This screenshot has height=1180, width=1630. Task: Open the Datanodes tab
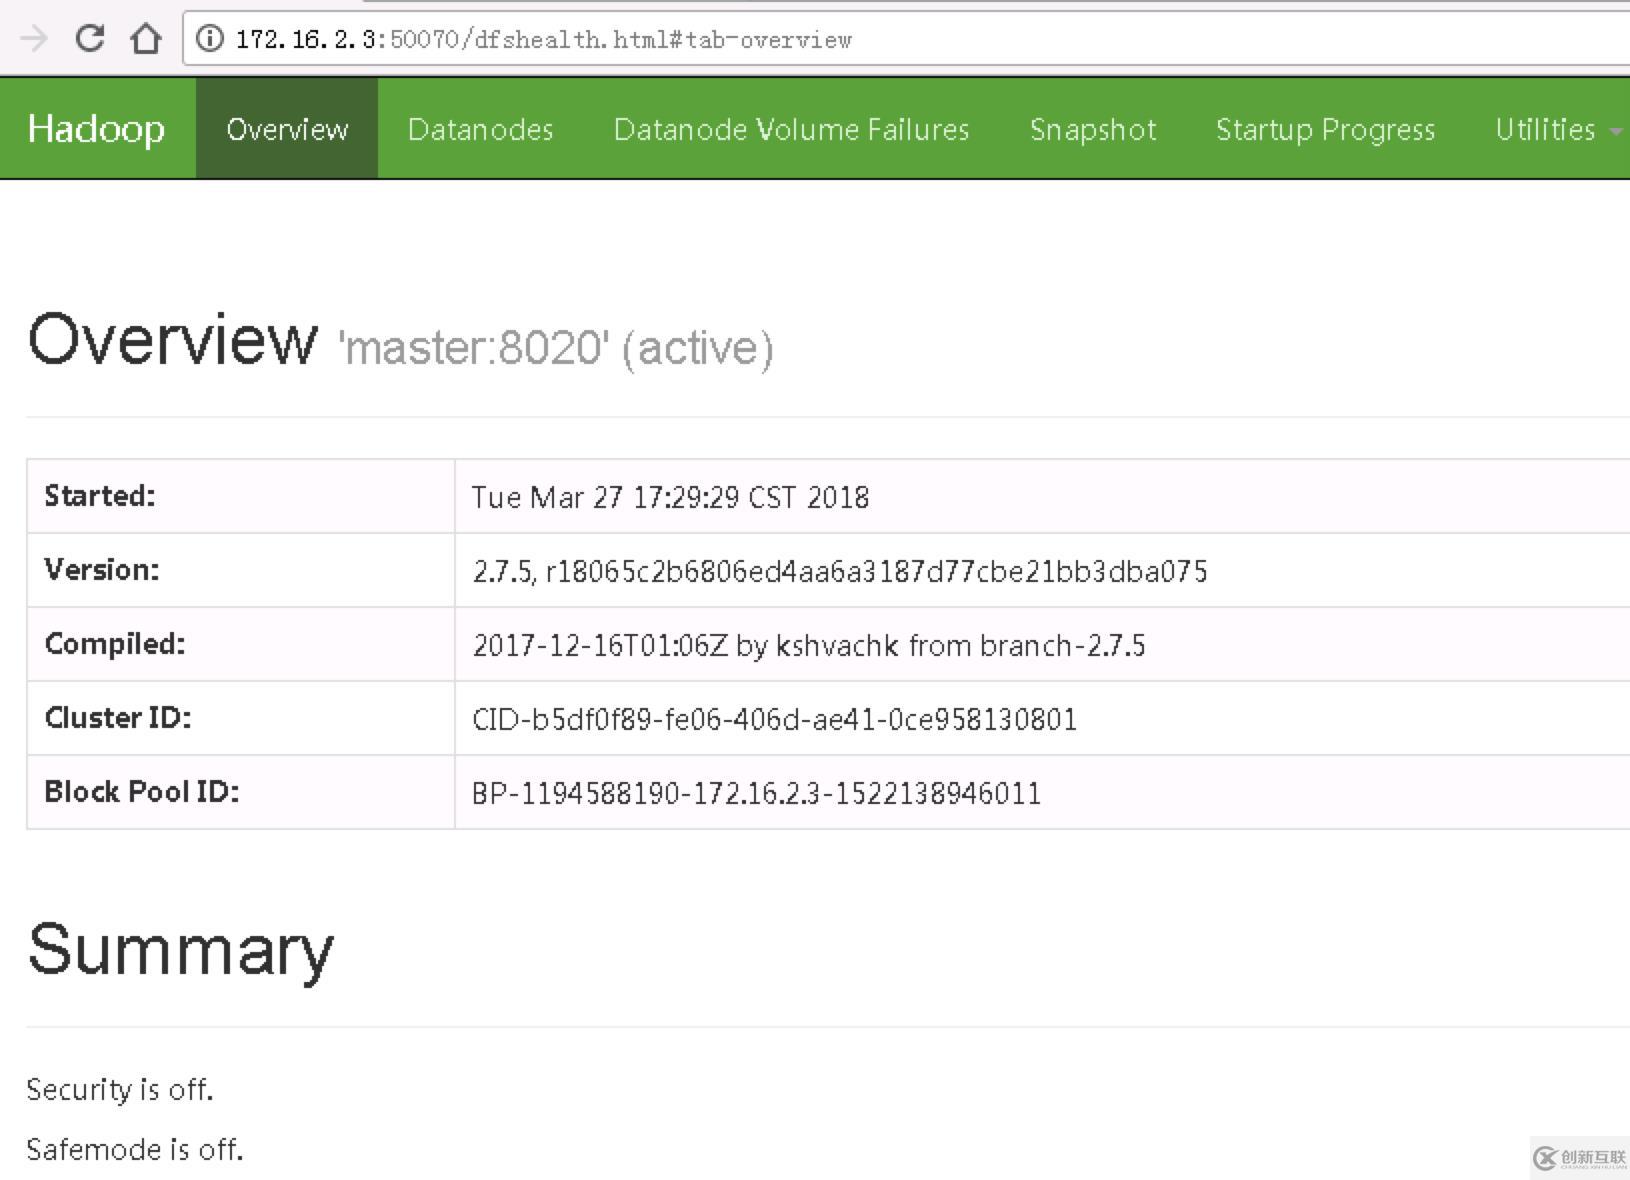(481, 129)
